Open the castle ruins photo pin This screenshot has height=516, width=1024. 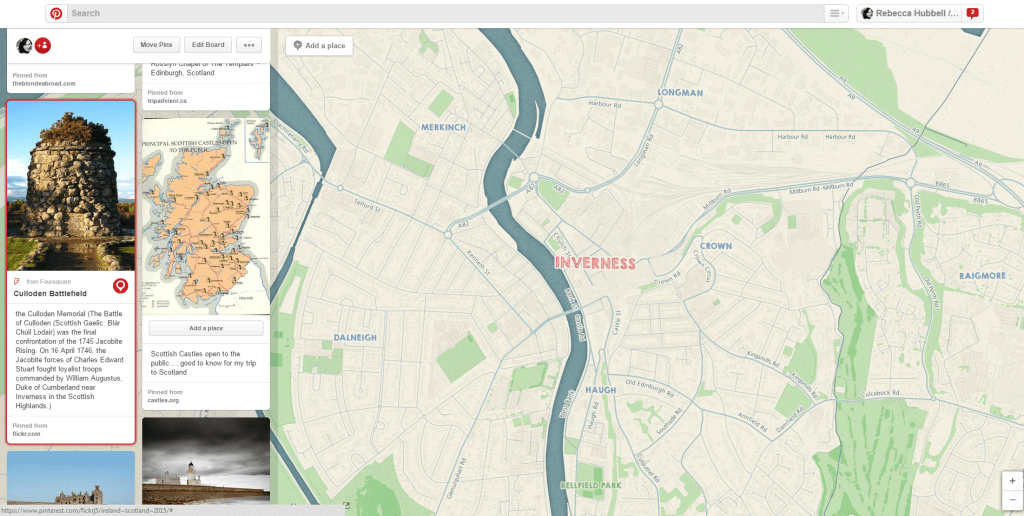[x=71, y=477]
